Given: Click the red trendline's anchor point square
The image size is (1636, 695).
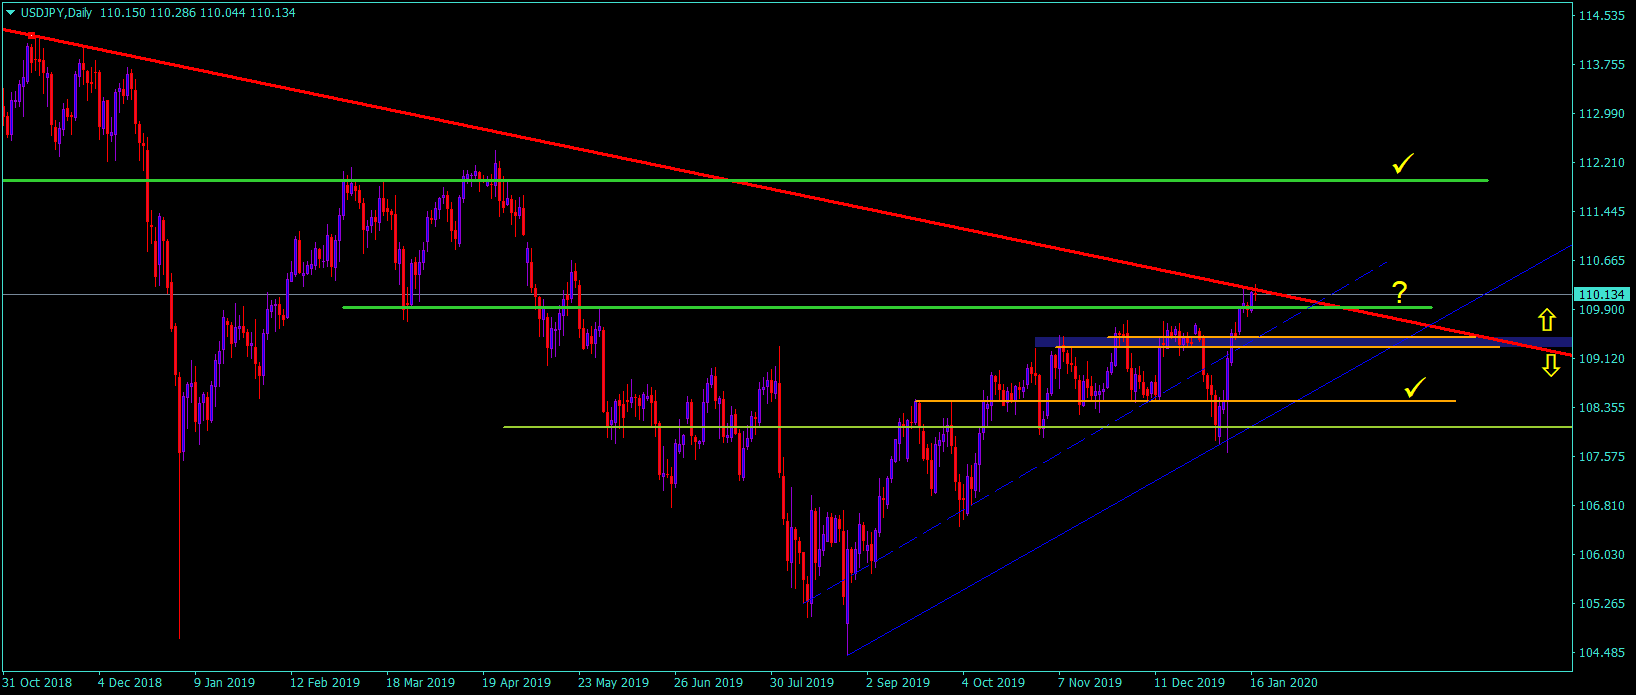Looking at the screenshot, I should coord(31,36).
